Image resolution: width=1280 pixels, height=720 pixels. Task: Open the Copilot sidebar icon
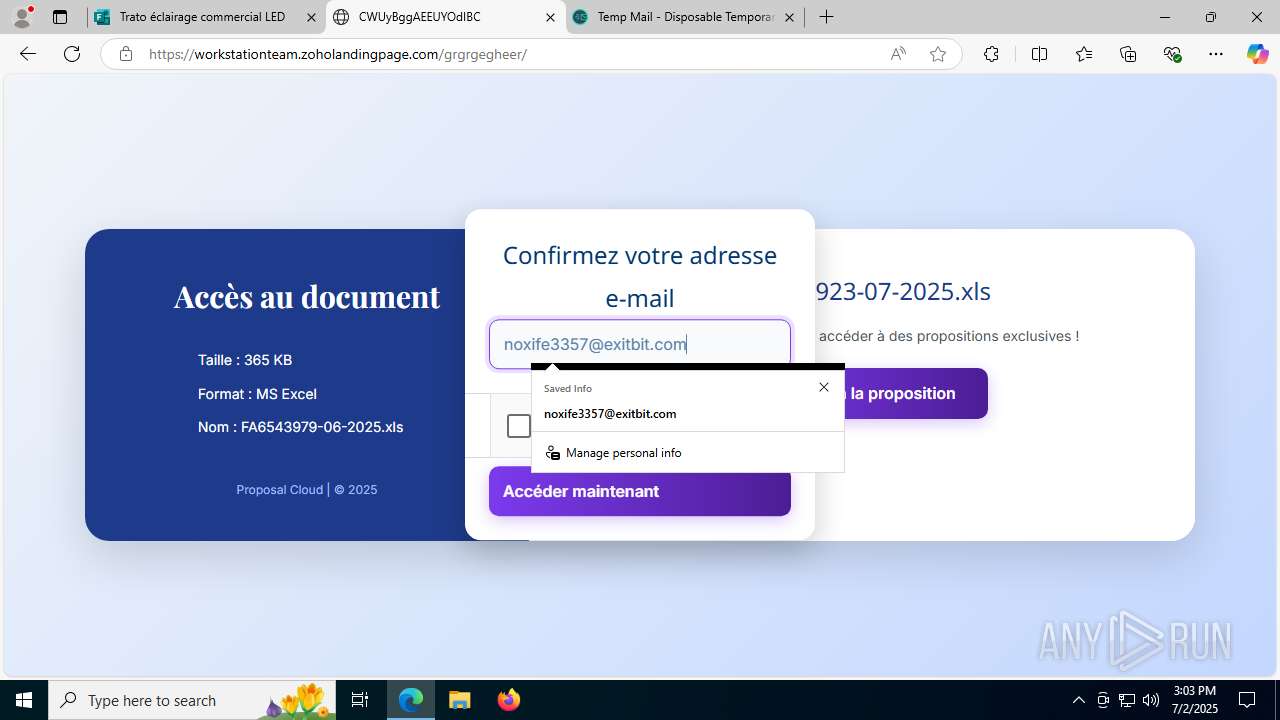tap(1257, 54)
